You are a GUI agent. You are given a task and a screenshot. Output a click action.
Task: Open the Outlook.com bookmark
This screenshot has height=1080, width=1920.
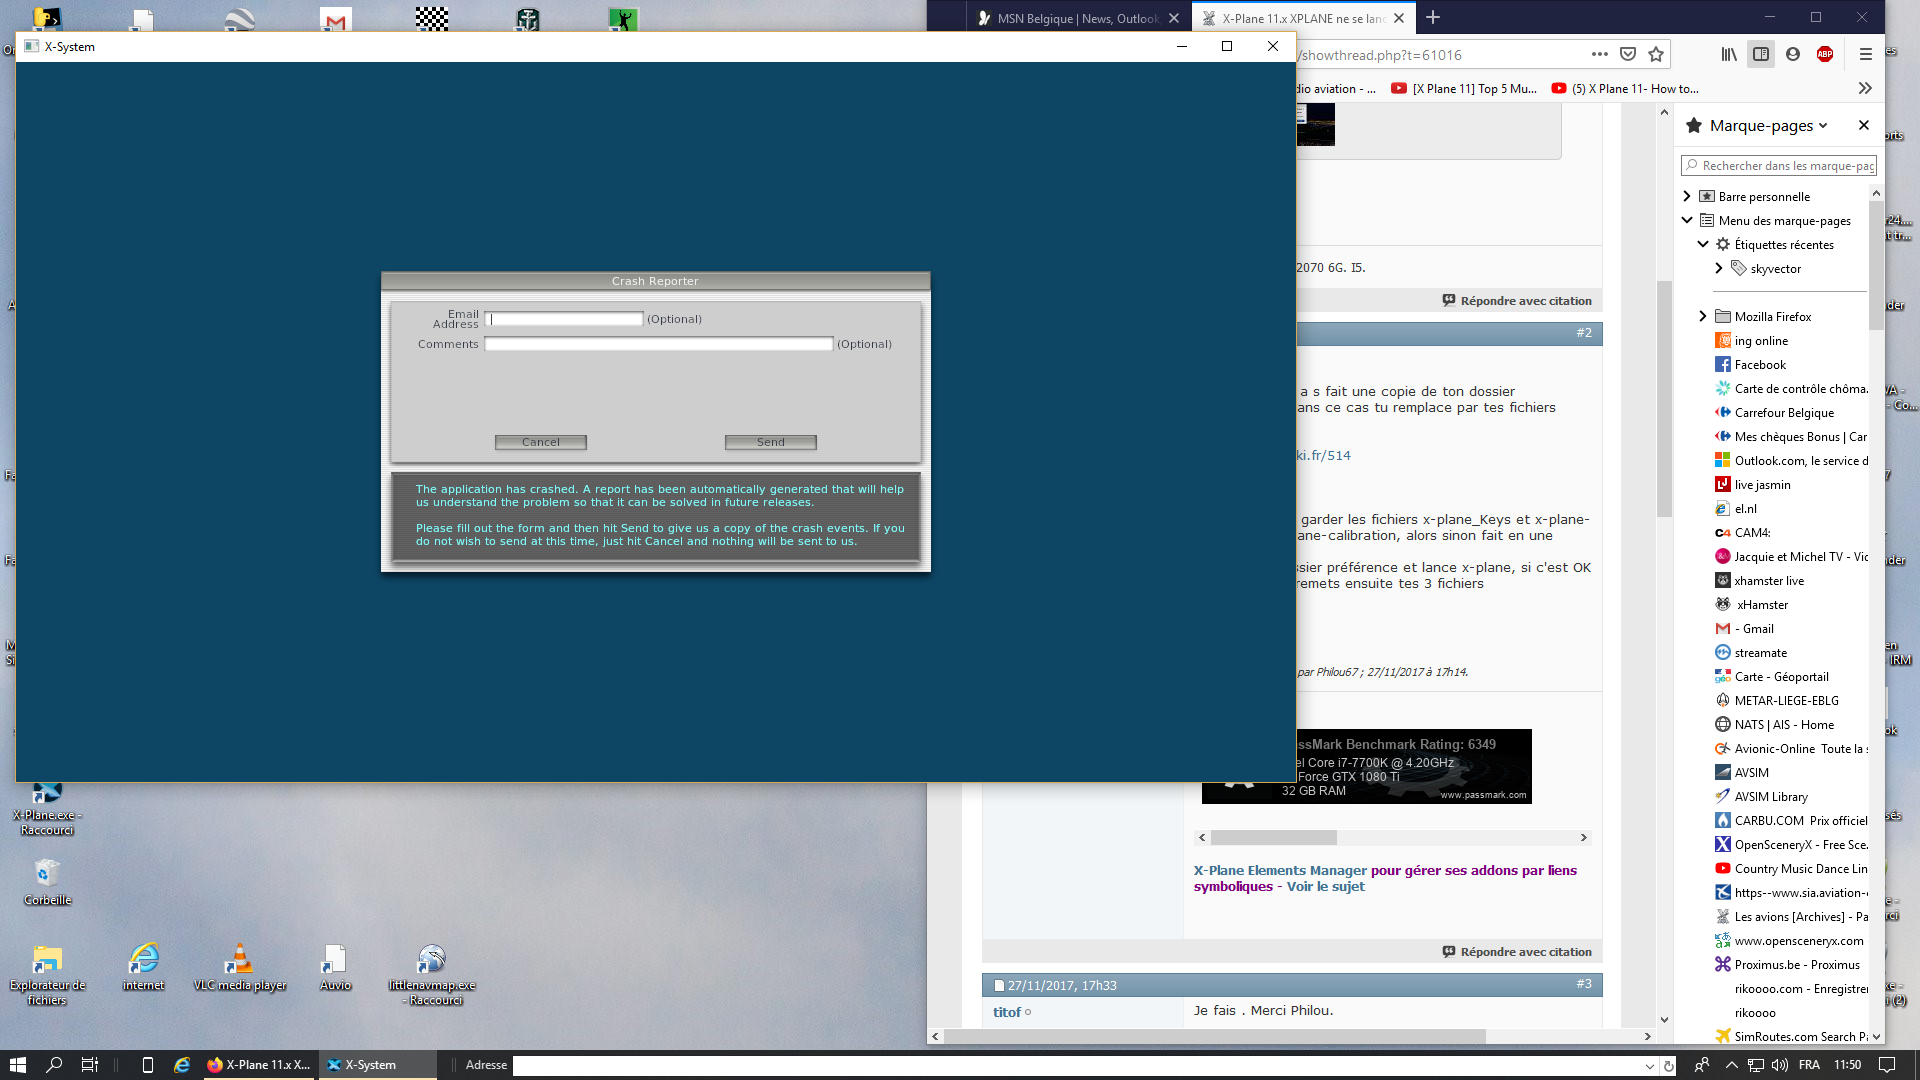point(1791,461)
